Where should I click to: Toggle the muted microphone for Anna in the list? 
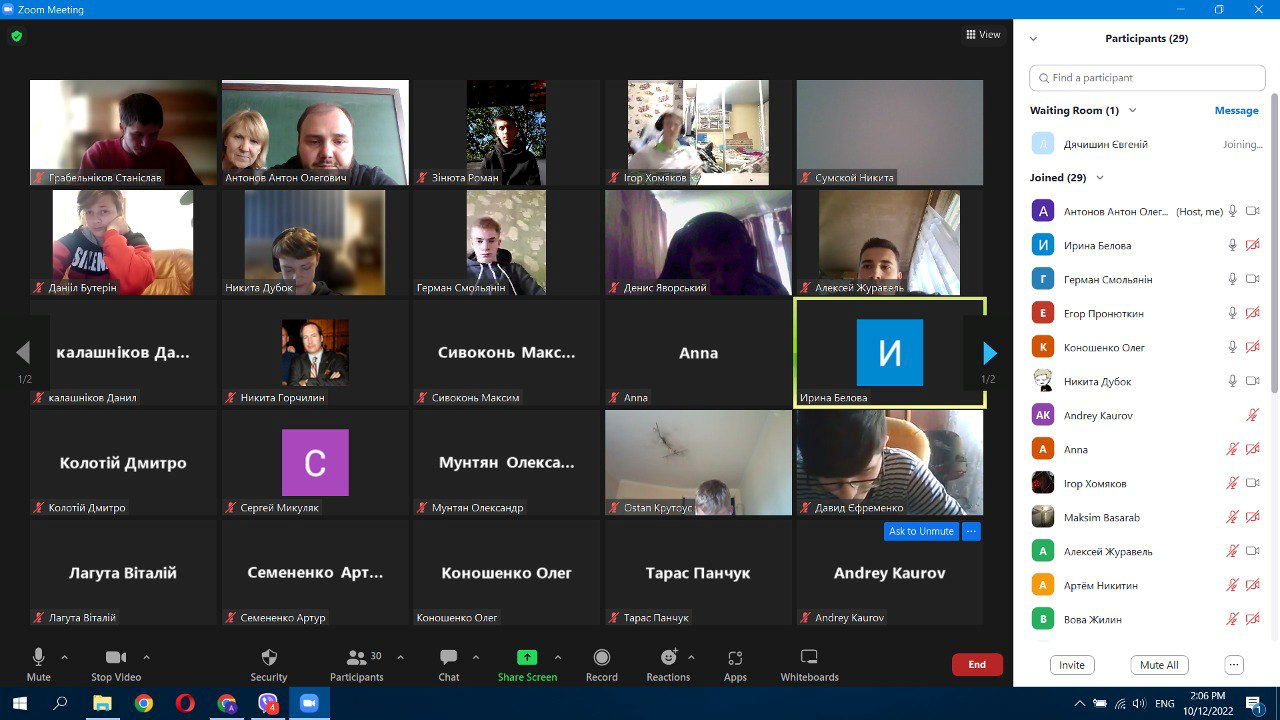tap(1233, 449)
